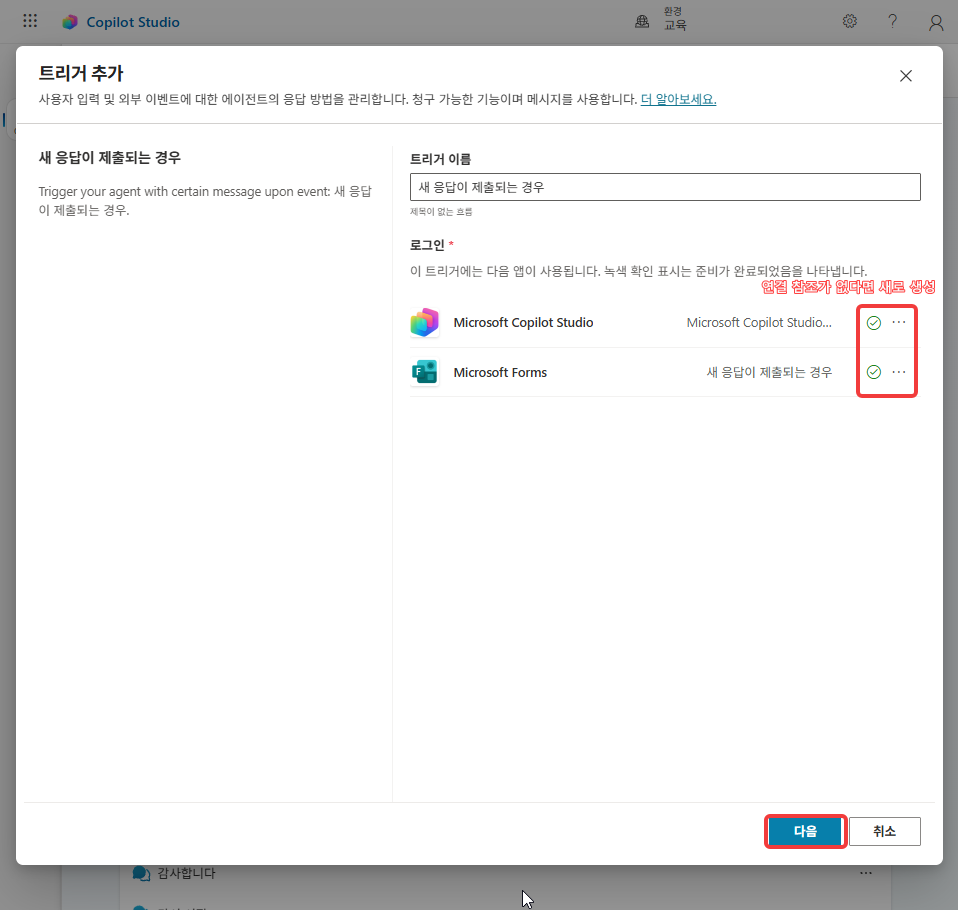Viewport: 958px width, 910px height.
Task: Open the 감사합니다 topic in background list
Action: coord(186,873)
